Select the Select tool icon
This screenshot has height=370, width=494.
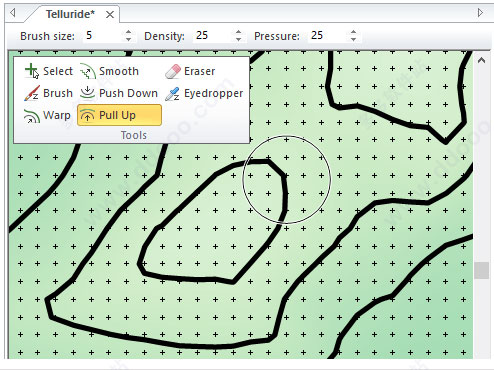(x=32, y=71)
